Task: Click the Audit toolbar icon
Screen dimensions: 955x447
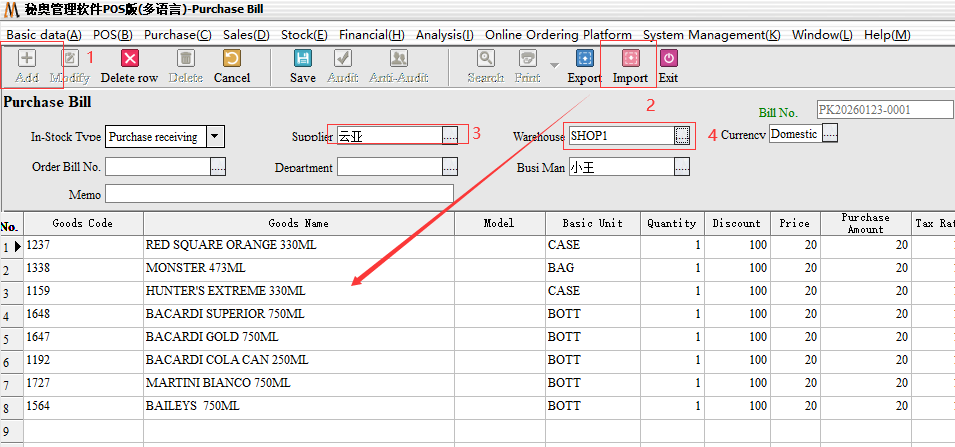Action: click(342, 59)
